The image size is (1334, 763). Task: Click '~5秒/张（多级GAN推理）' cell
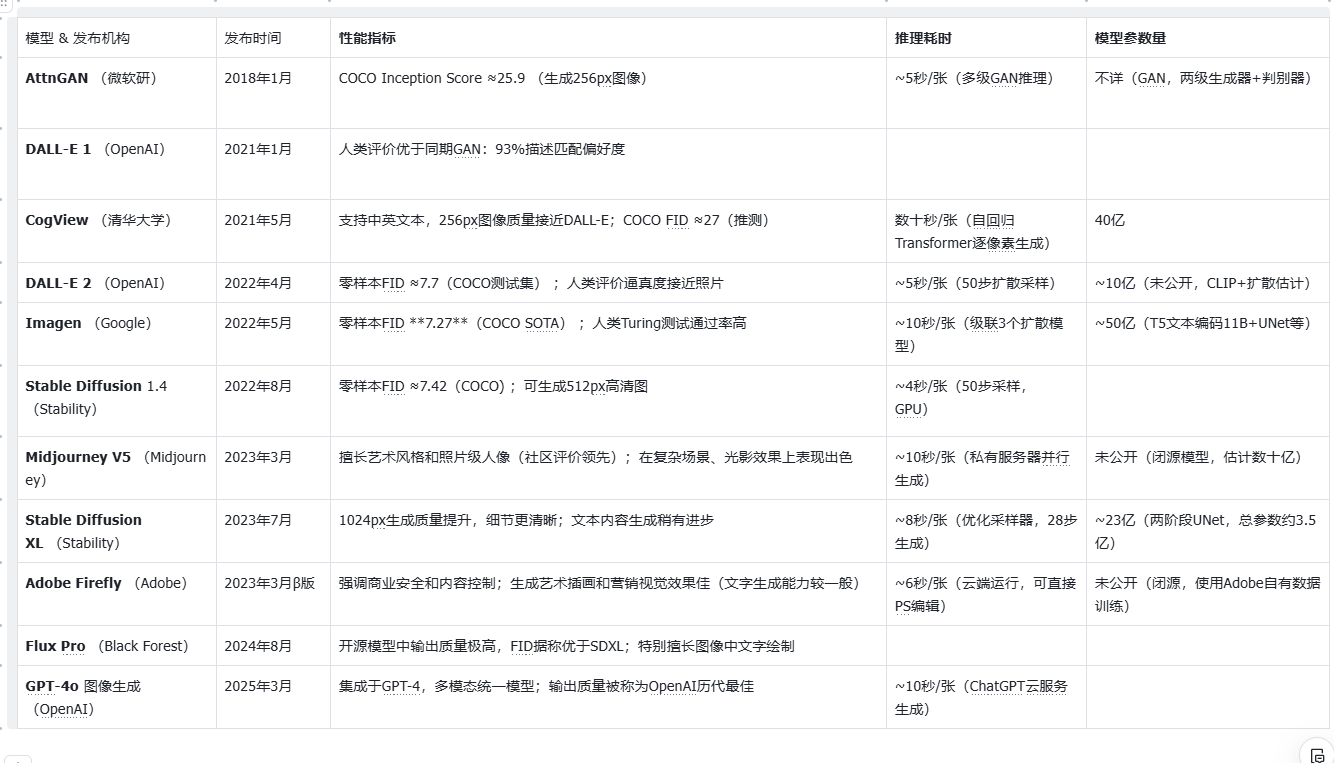986,93
